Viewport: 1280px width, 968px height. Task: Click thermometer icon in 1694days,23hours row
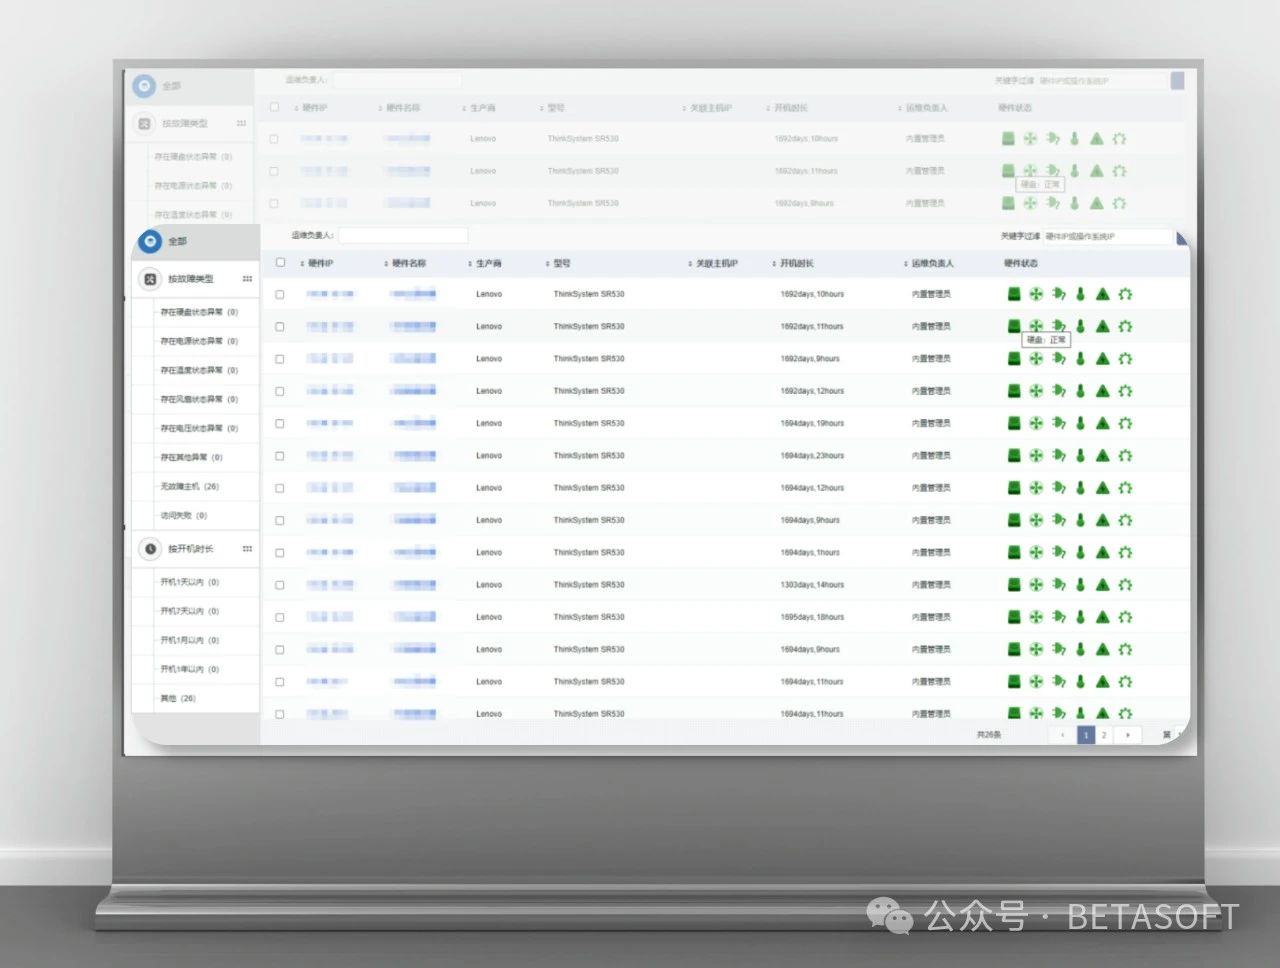[1080, 456]
